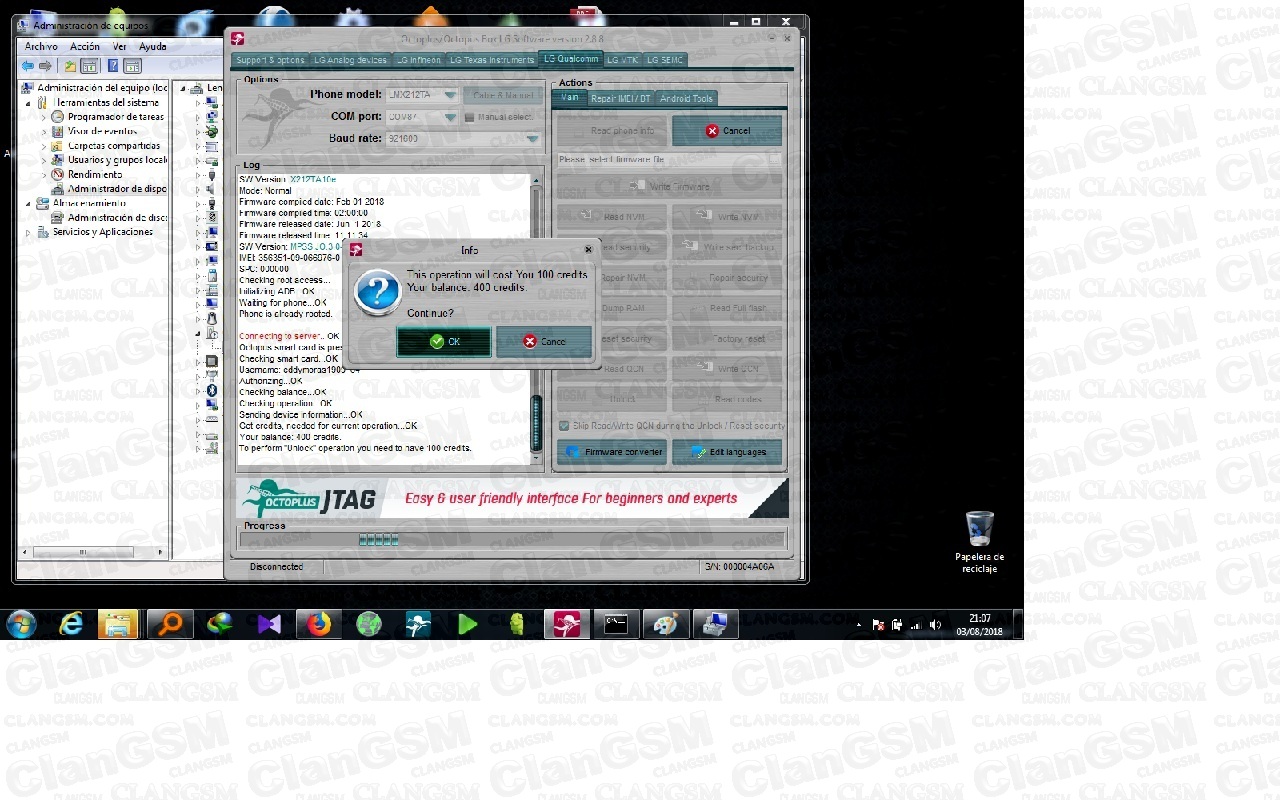
Task: Expand Servicios y Aplicaciones node
Action: click(x=29, y=232)
